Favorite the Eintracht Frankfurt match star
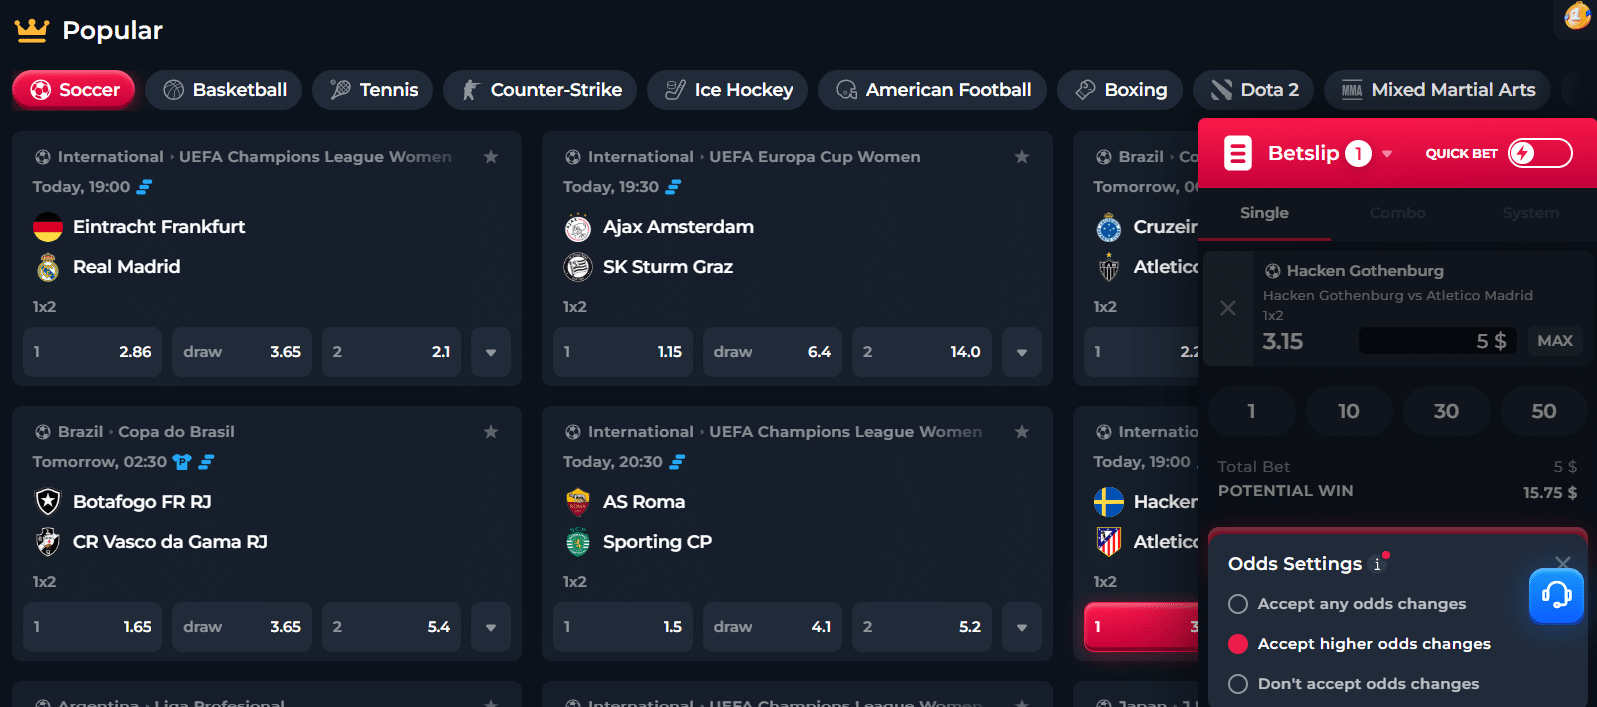This screenshot has height=707, width=1597. coord(491,157)
